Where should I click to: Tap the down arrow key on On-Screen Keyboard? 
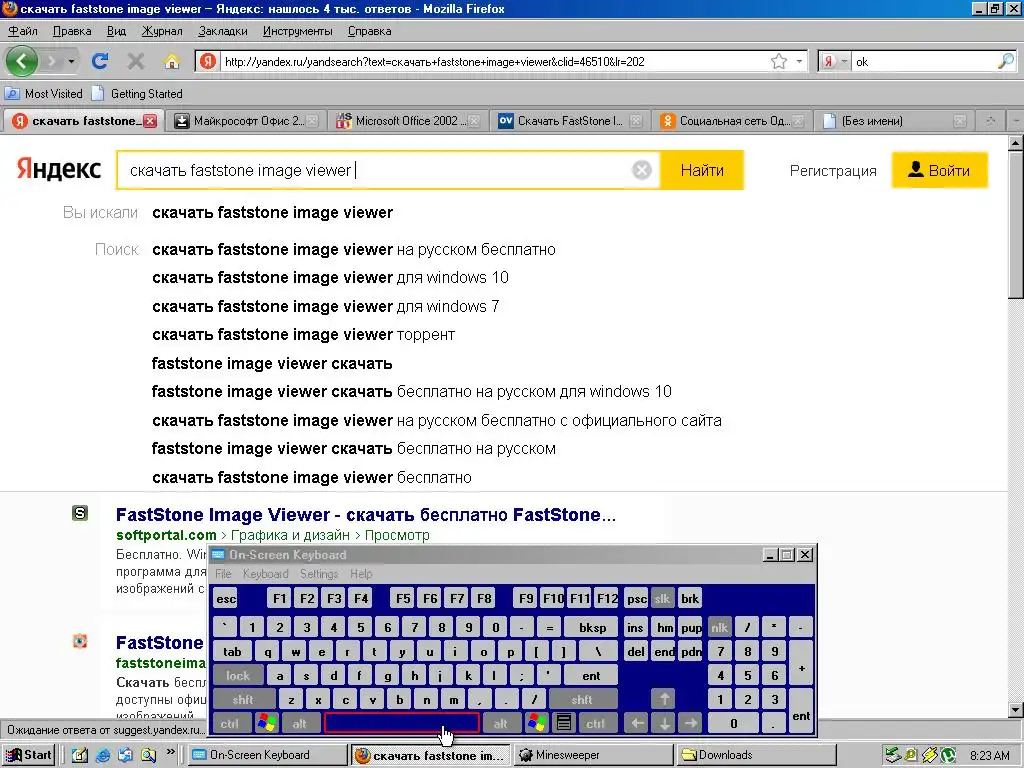pos(664,723)
